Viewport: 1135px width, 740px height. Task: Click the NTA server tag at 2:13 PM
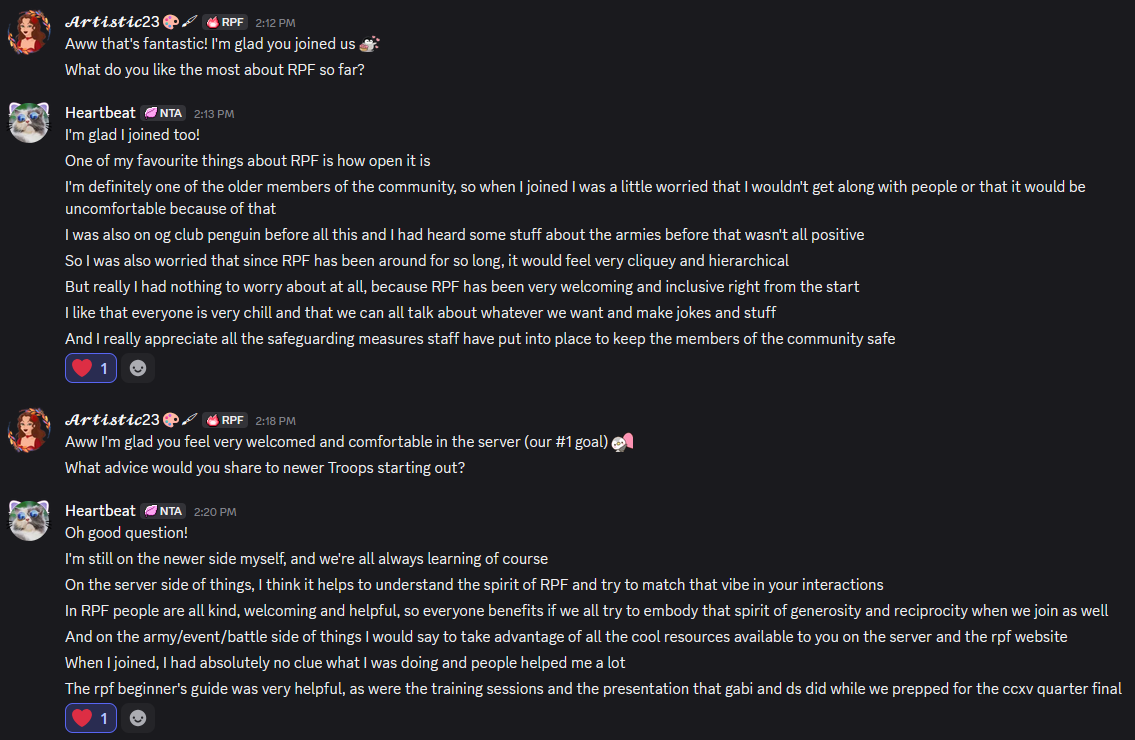click(163, 113)
